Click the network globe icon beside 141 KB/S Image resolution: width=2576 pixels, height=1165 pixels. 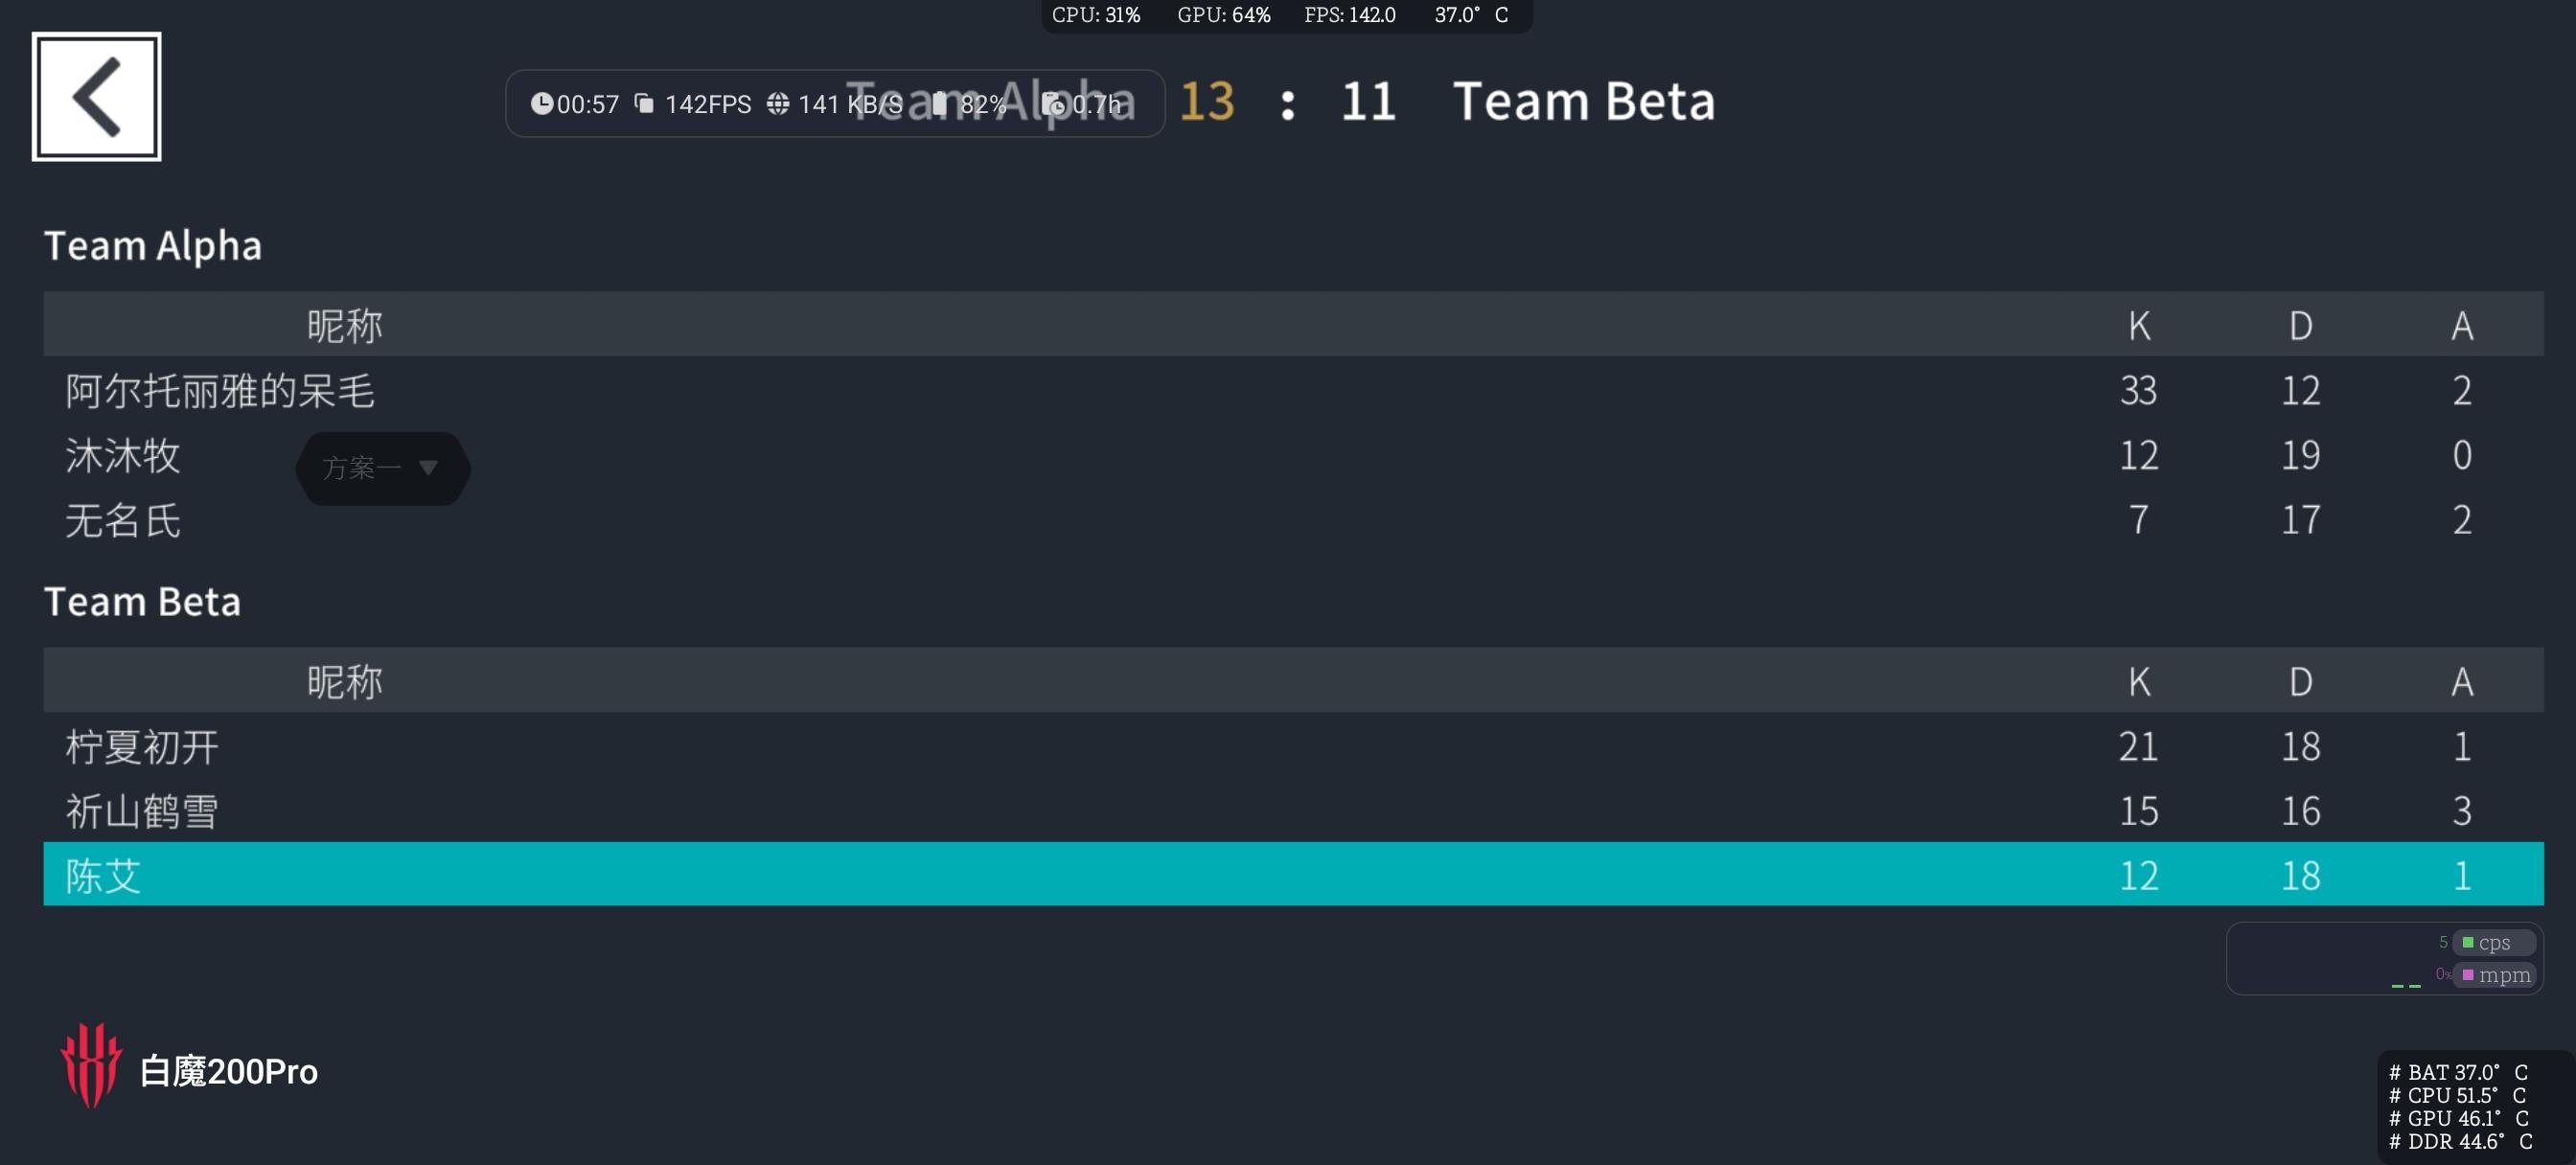click(777, 104)
